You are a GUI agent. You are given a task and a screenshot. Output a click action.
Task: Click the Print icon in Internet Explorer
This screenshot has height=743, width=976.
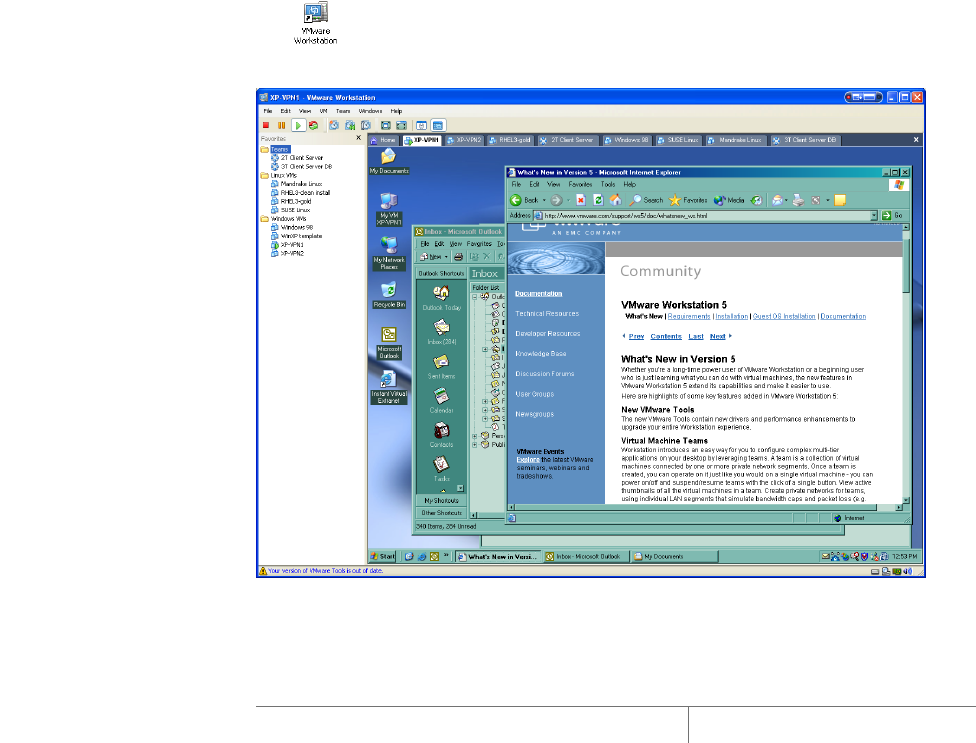(x=799, y=200)
